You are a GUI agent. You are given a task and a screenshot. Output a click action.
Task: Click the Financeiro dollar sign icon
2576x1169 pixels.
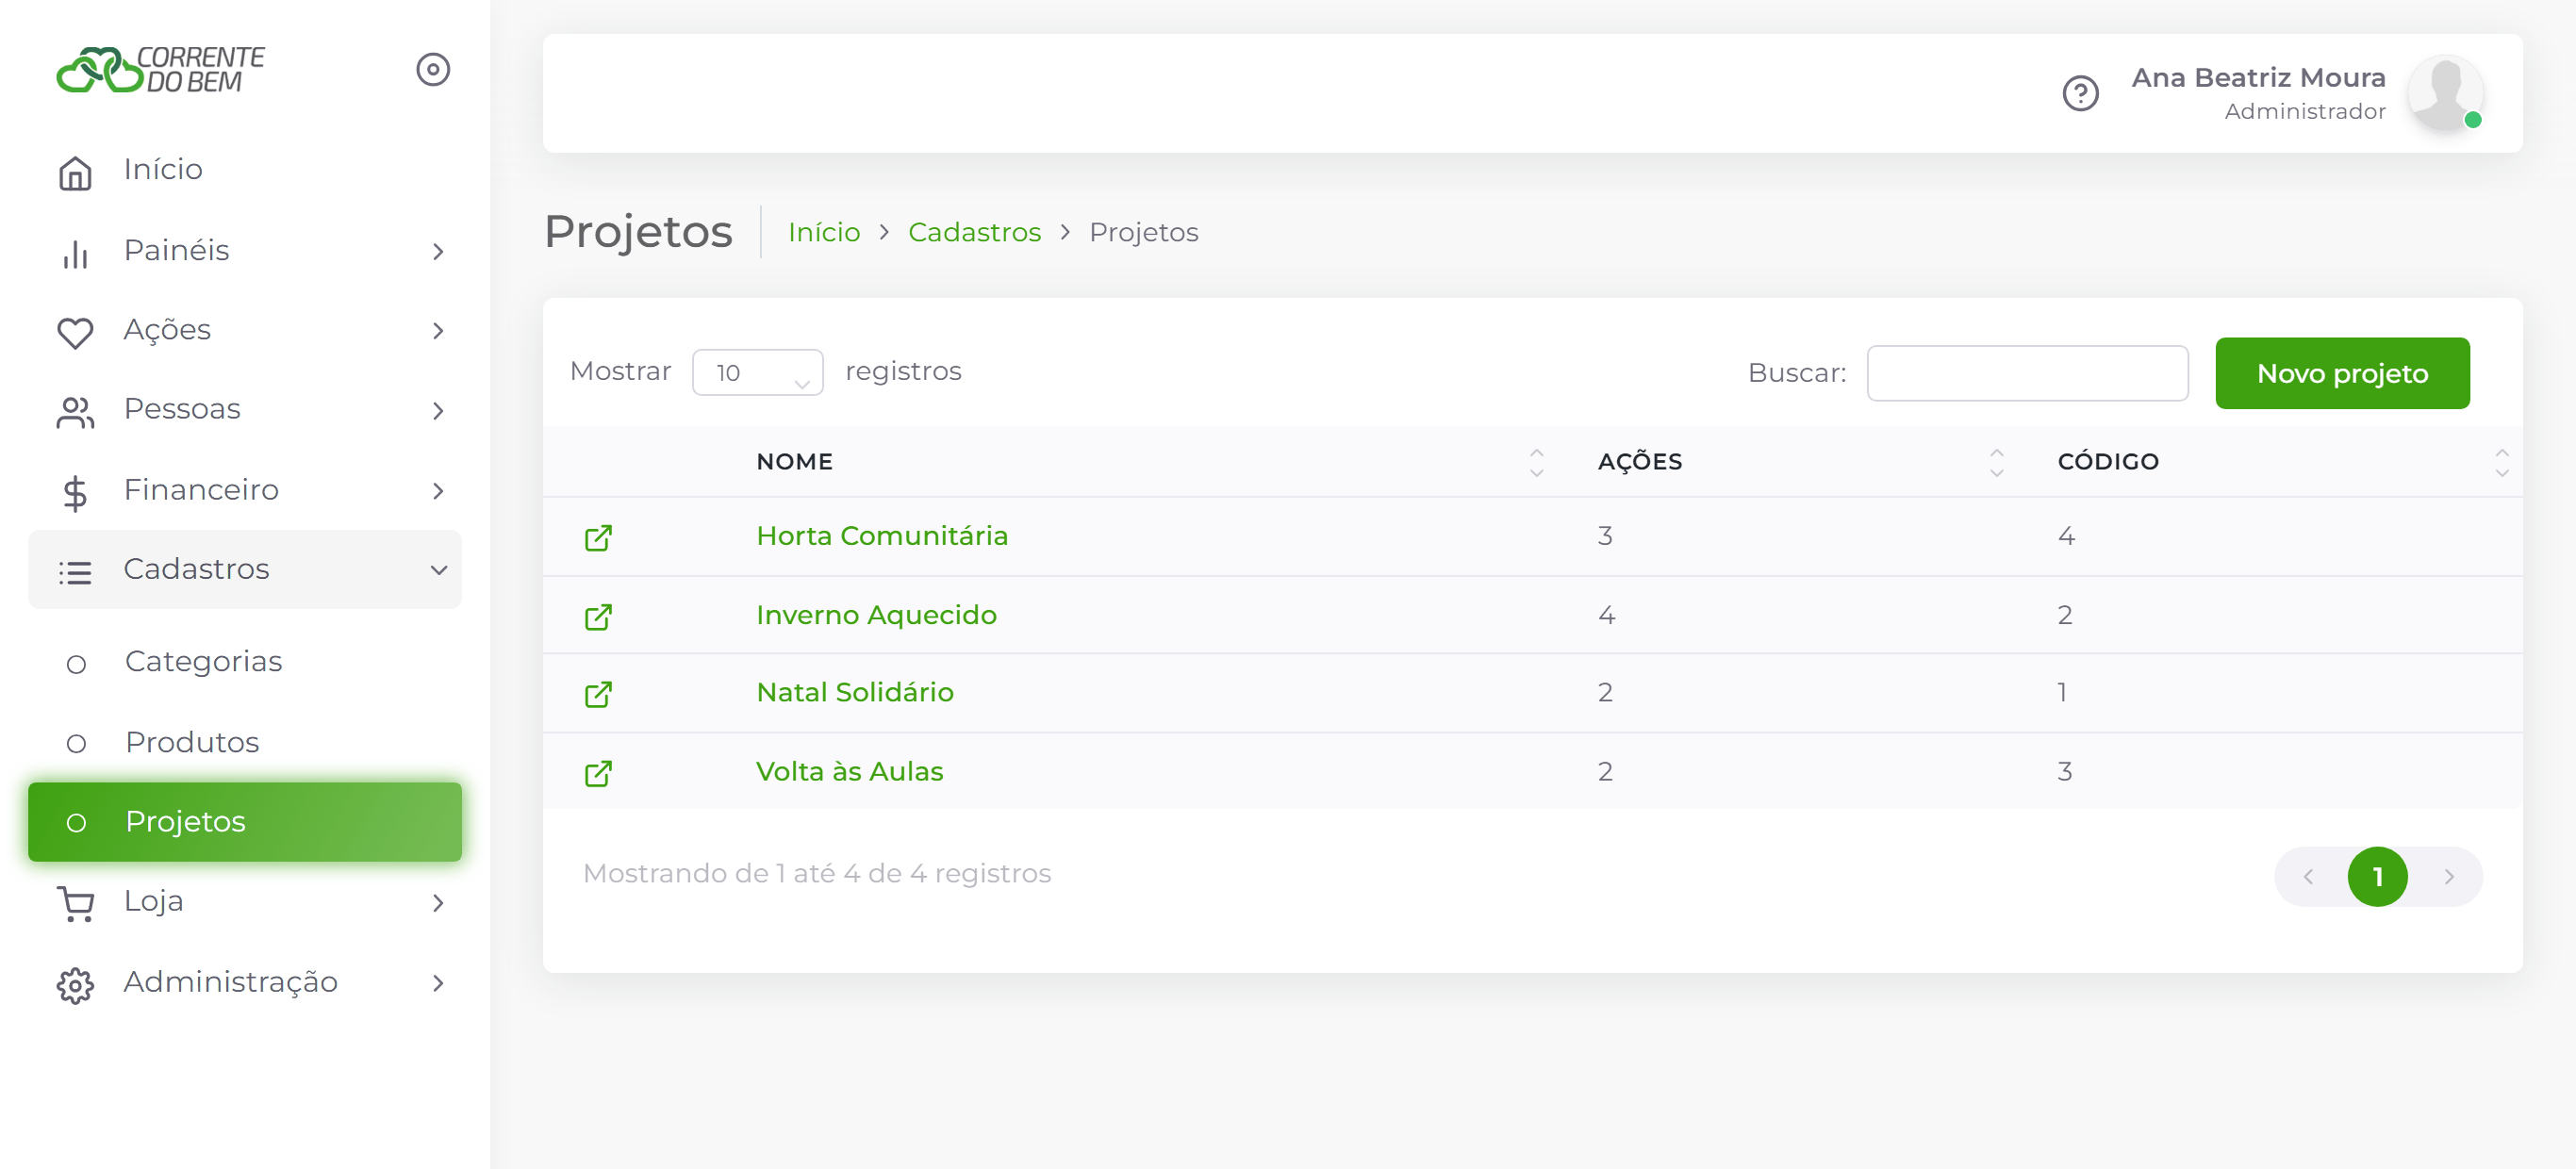(x=75, y=492)
